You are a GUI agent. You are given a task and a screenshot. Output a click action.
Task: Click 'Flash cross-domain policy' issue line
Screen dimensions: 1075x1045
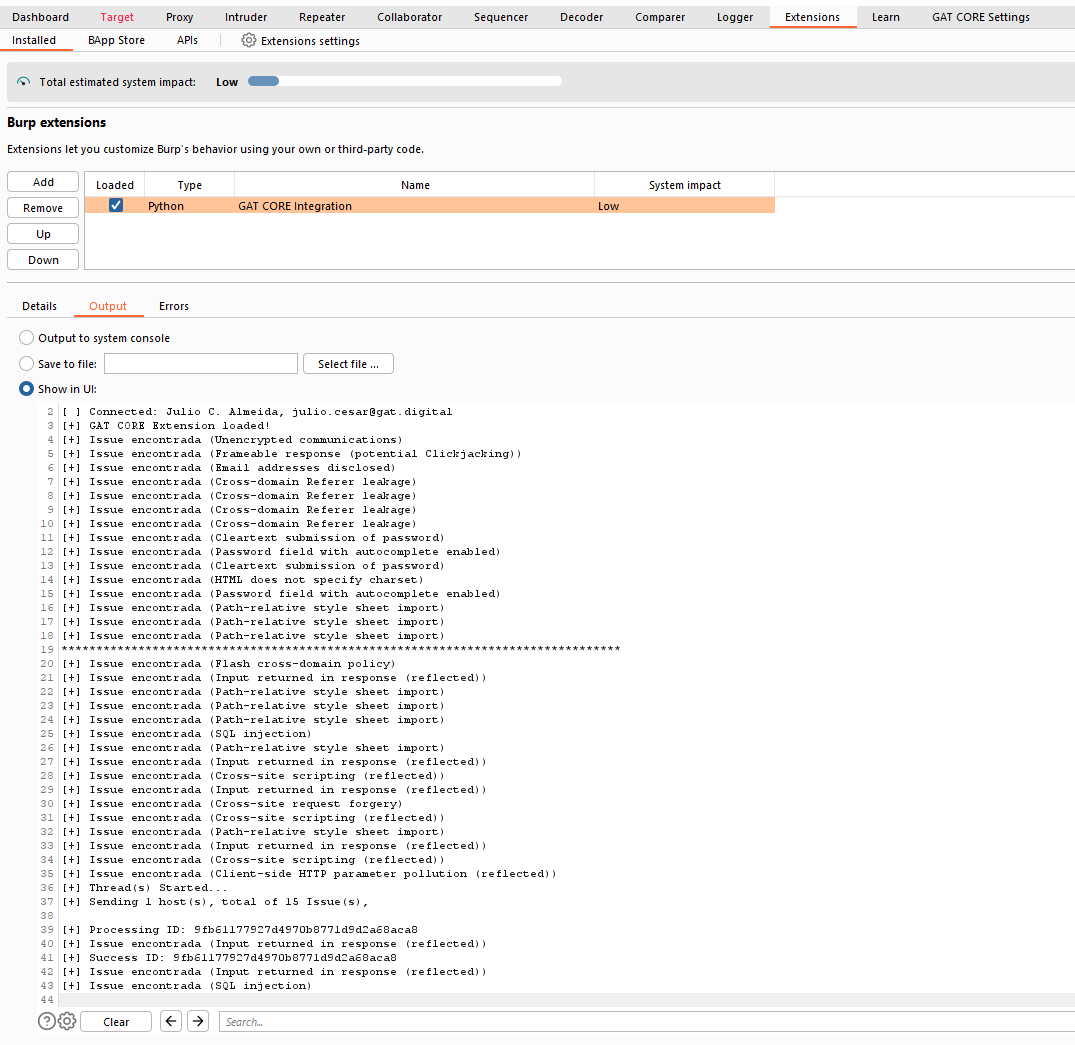click(x=229, y=664)
